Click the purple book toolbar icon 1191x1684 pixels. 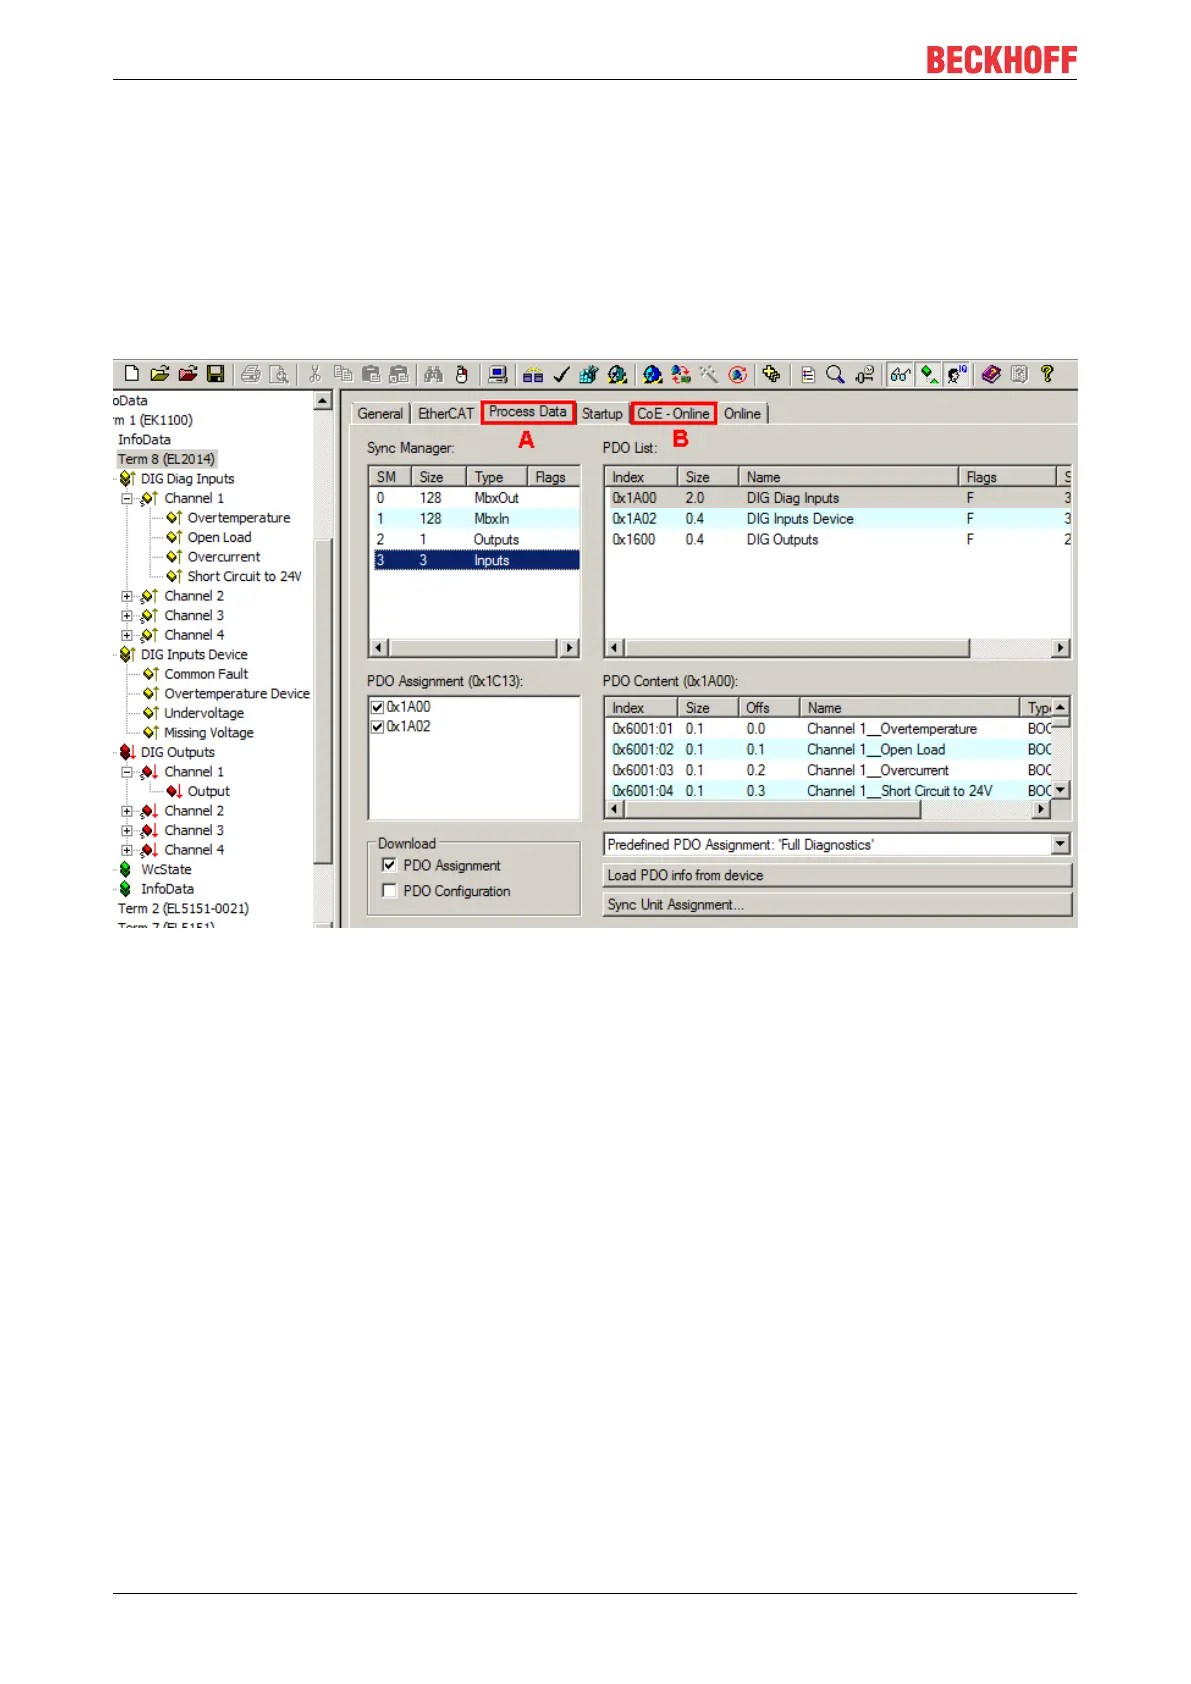991,374
